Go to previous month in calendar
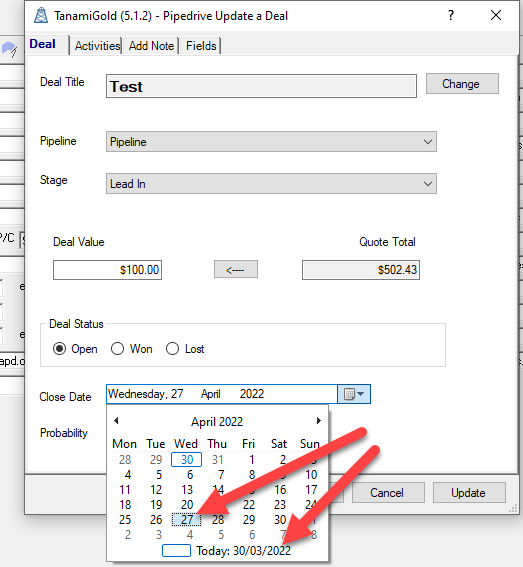This screenshot has width=523, height=567. tap(116, 421)
